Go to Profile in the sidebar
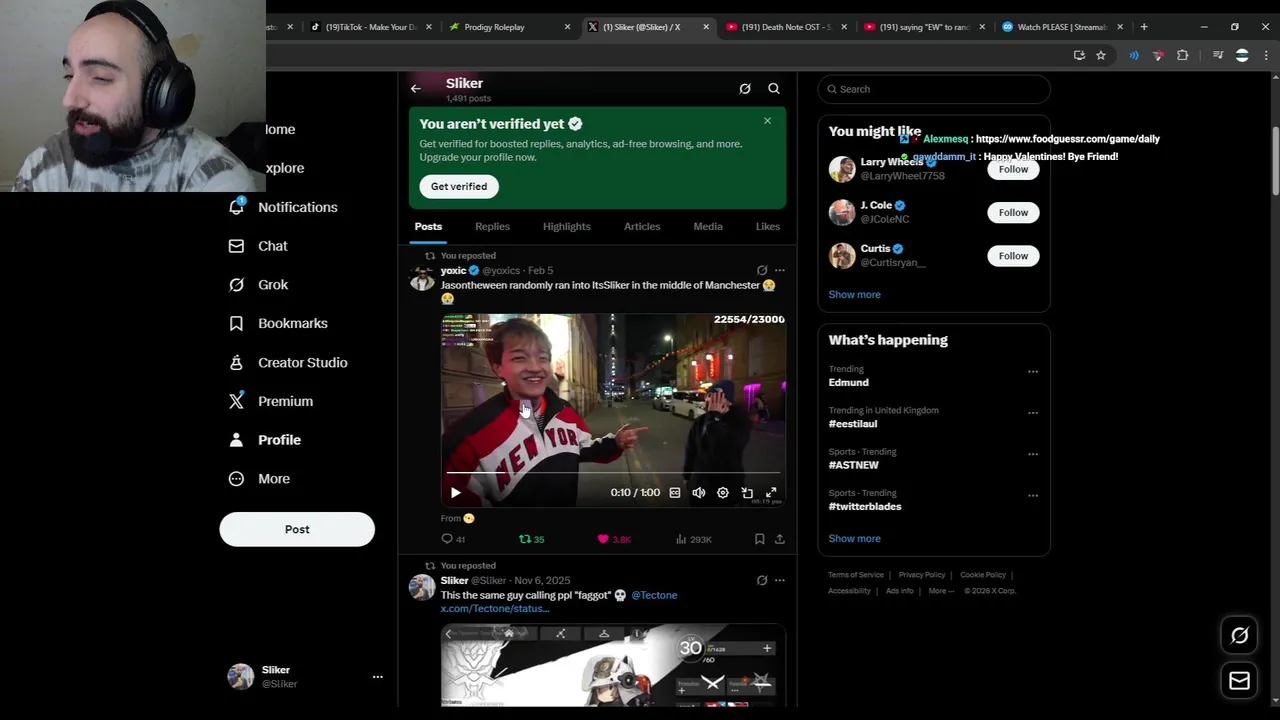The height and width of the screenshot is (720, 1280). click(x=265, y=440)
